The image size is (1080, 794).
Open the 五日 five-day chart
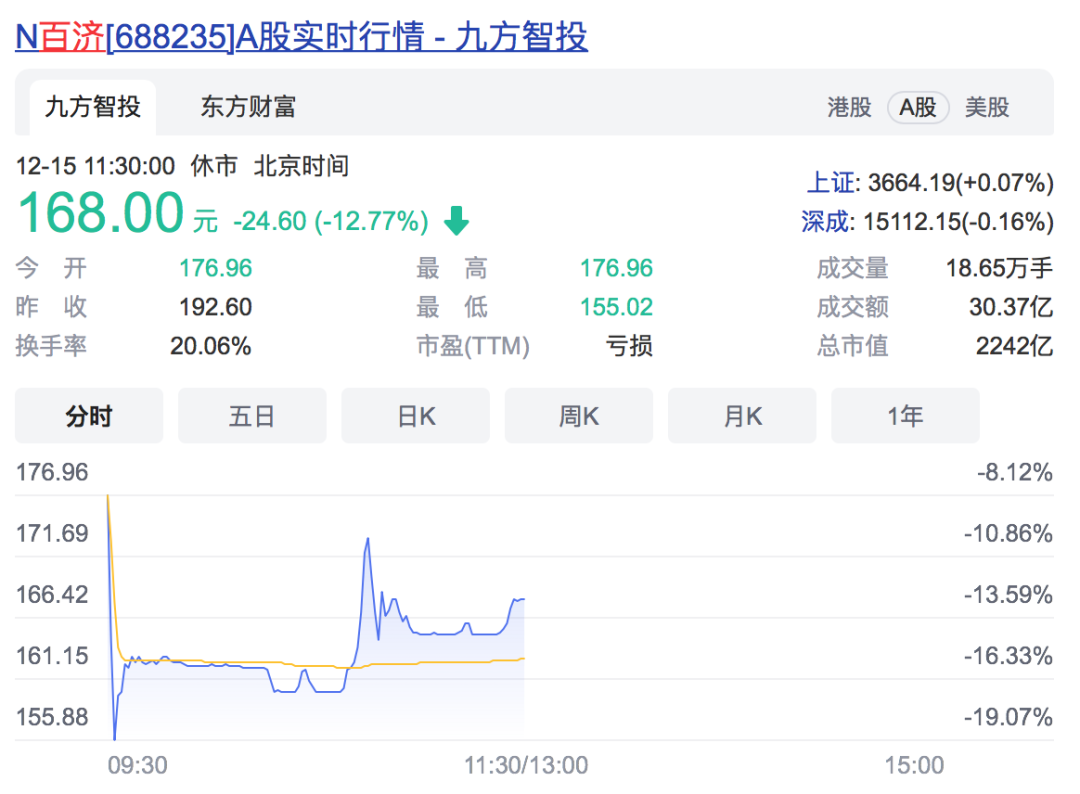tap(252, 416)
